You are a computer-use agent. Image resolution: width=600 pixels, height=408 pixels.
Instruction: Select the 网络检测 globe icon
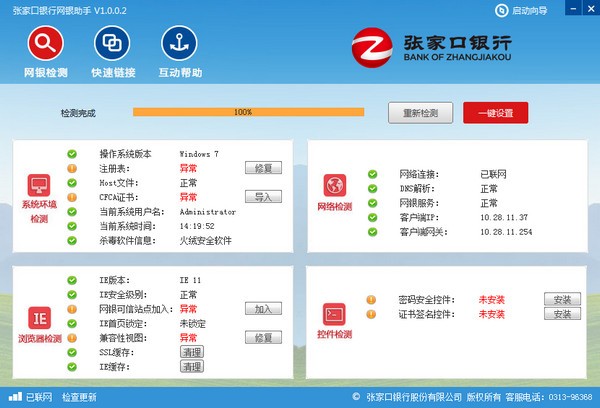point(335,185)
